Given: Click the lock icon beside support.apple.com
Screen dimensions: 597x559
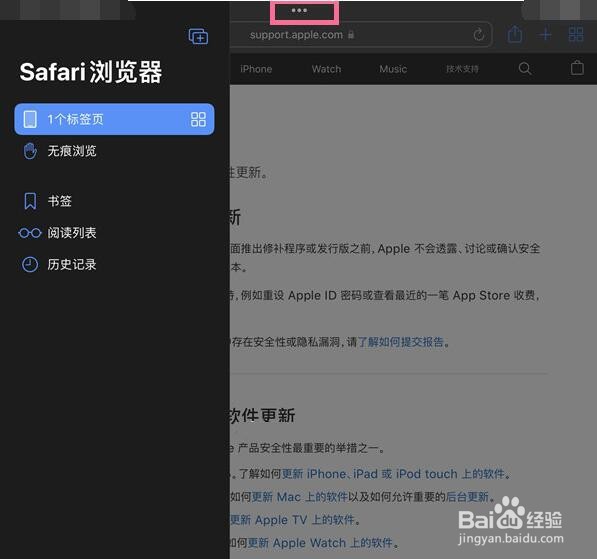Looking at the screenshot, I should coord(351,35).
